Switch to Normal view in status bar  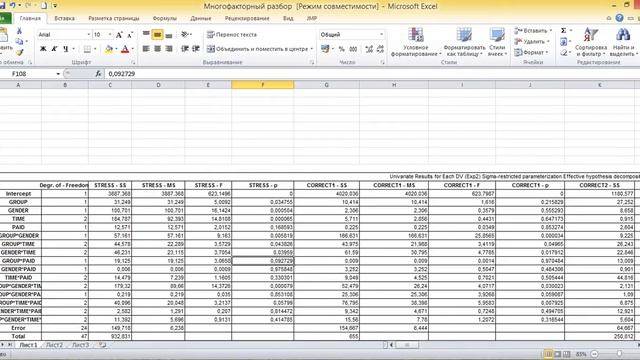[548, 354]
